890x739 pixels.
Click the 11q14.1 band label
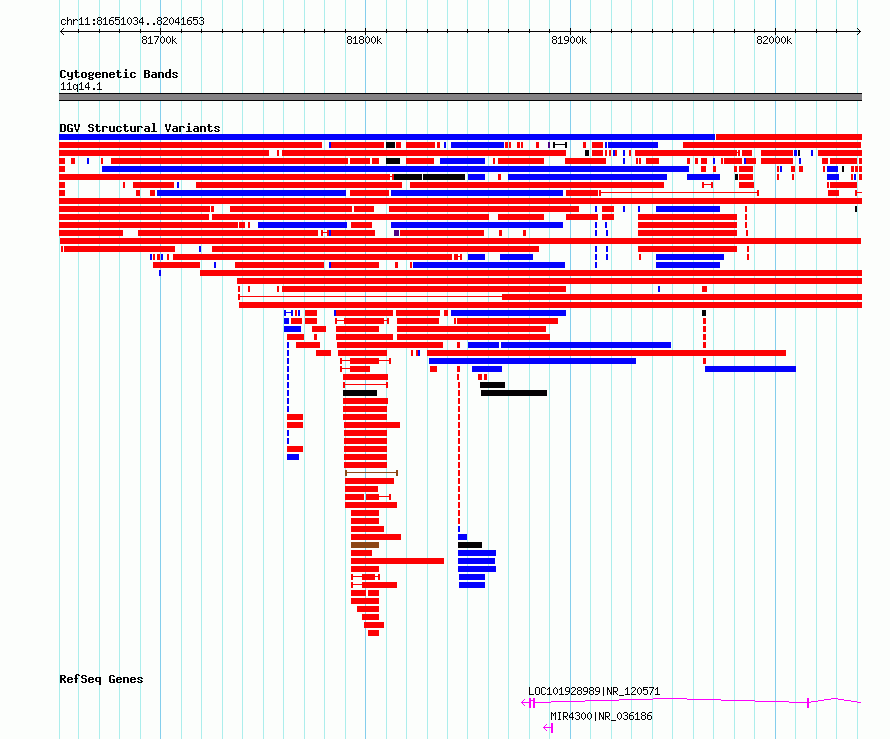81,86
